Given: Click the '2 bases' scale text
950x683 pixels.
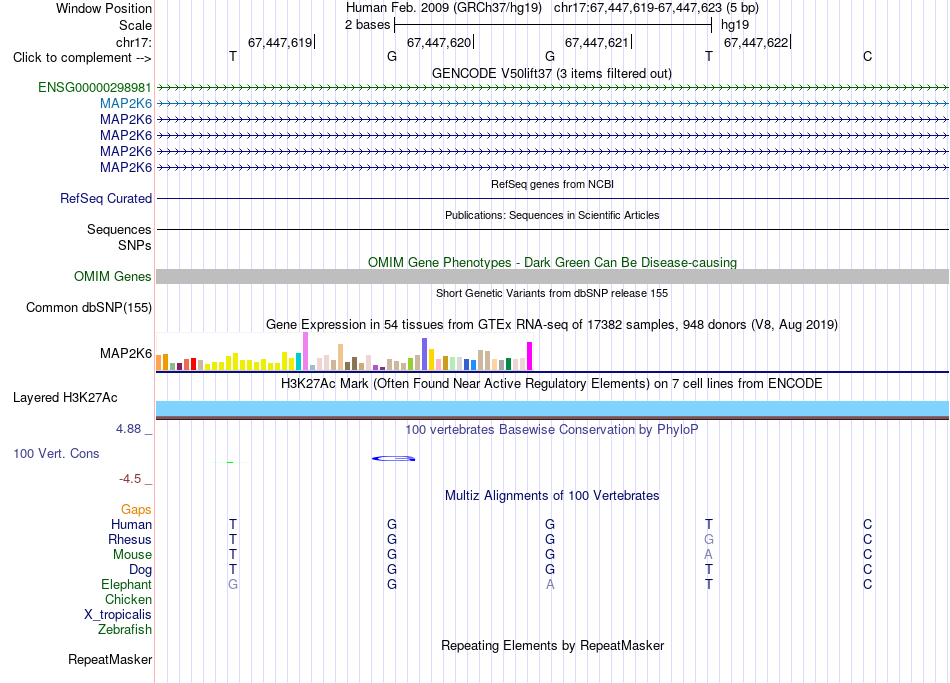Looking at the screenshot, I should tap(368, 25).
